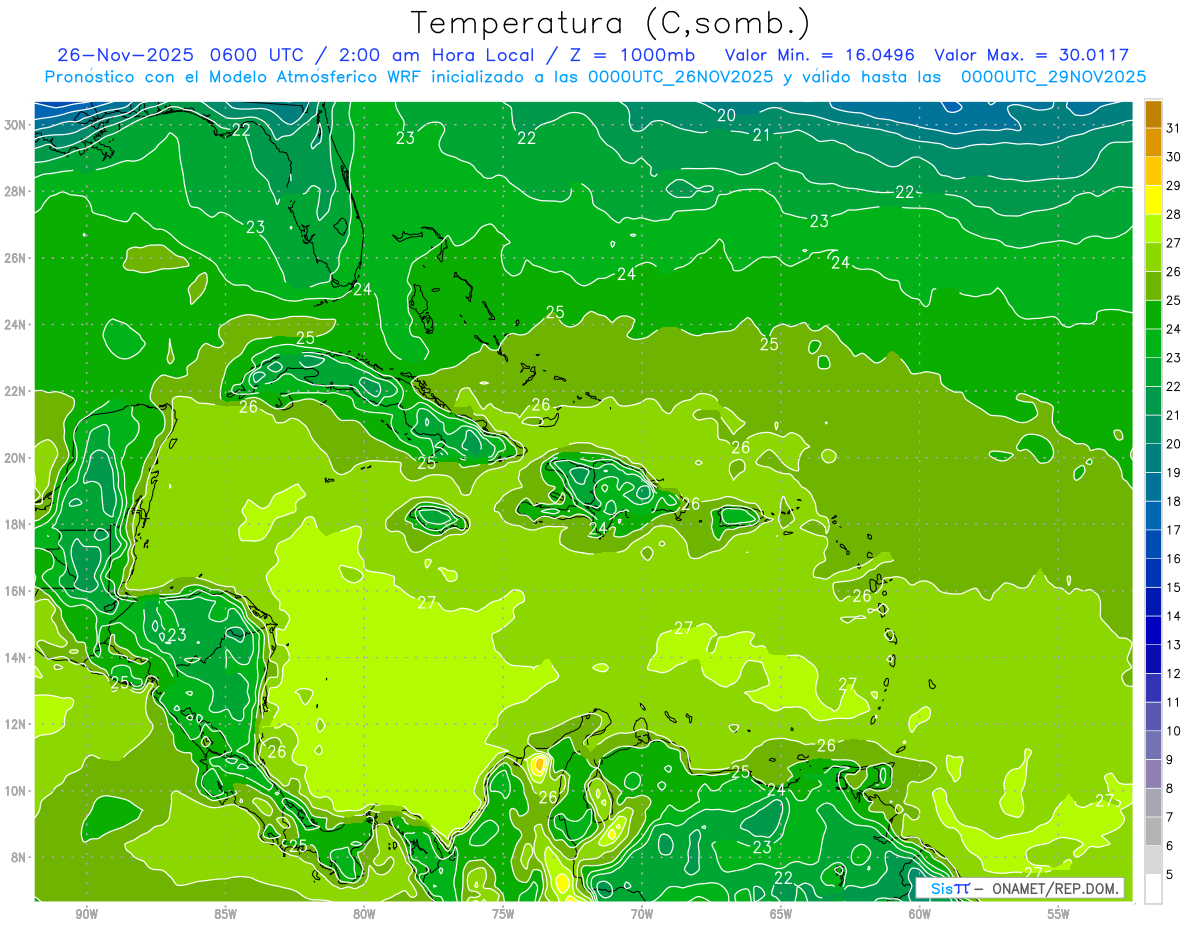Screen dimensions: 1200x927
Task: Click the color scale value 17
Action: [1174, 530]
